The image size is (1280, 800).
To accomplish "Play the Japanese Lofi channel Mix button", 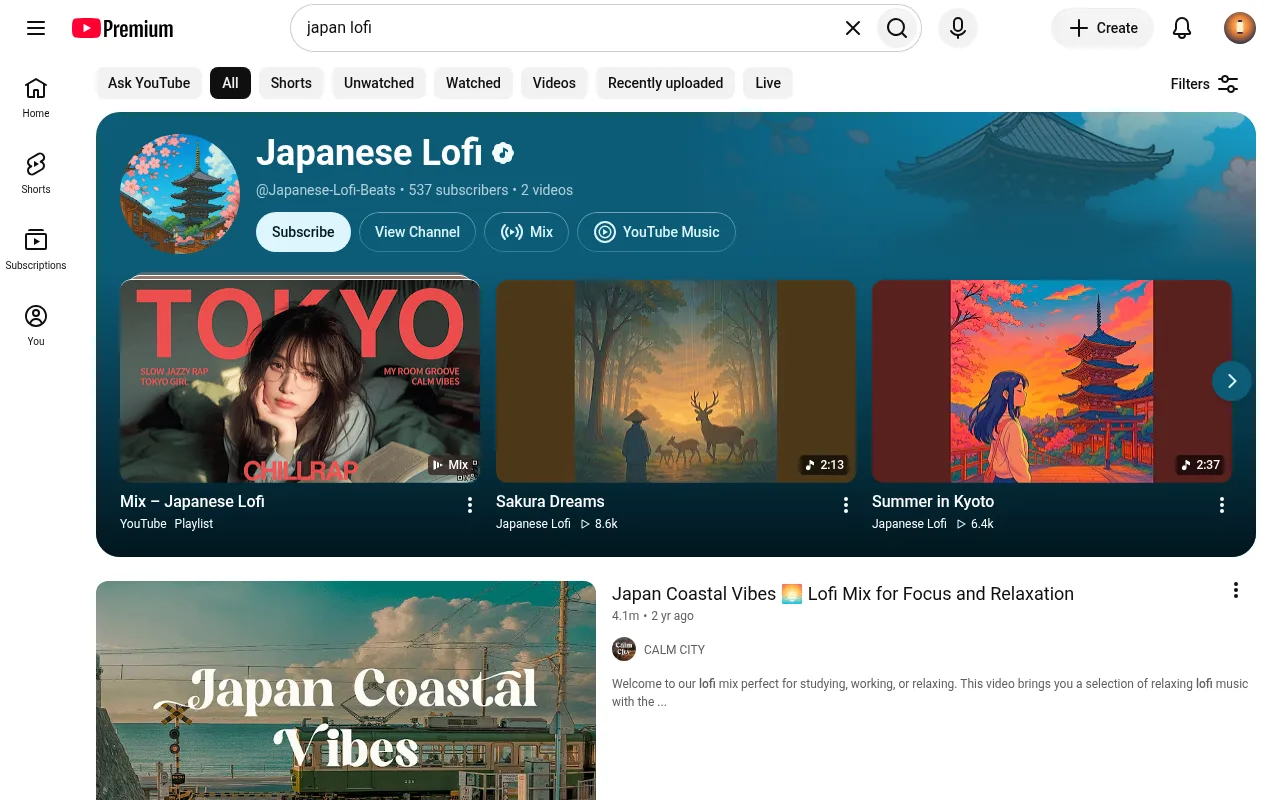I will [x=526, y=232].
